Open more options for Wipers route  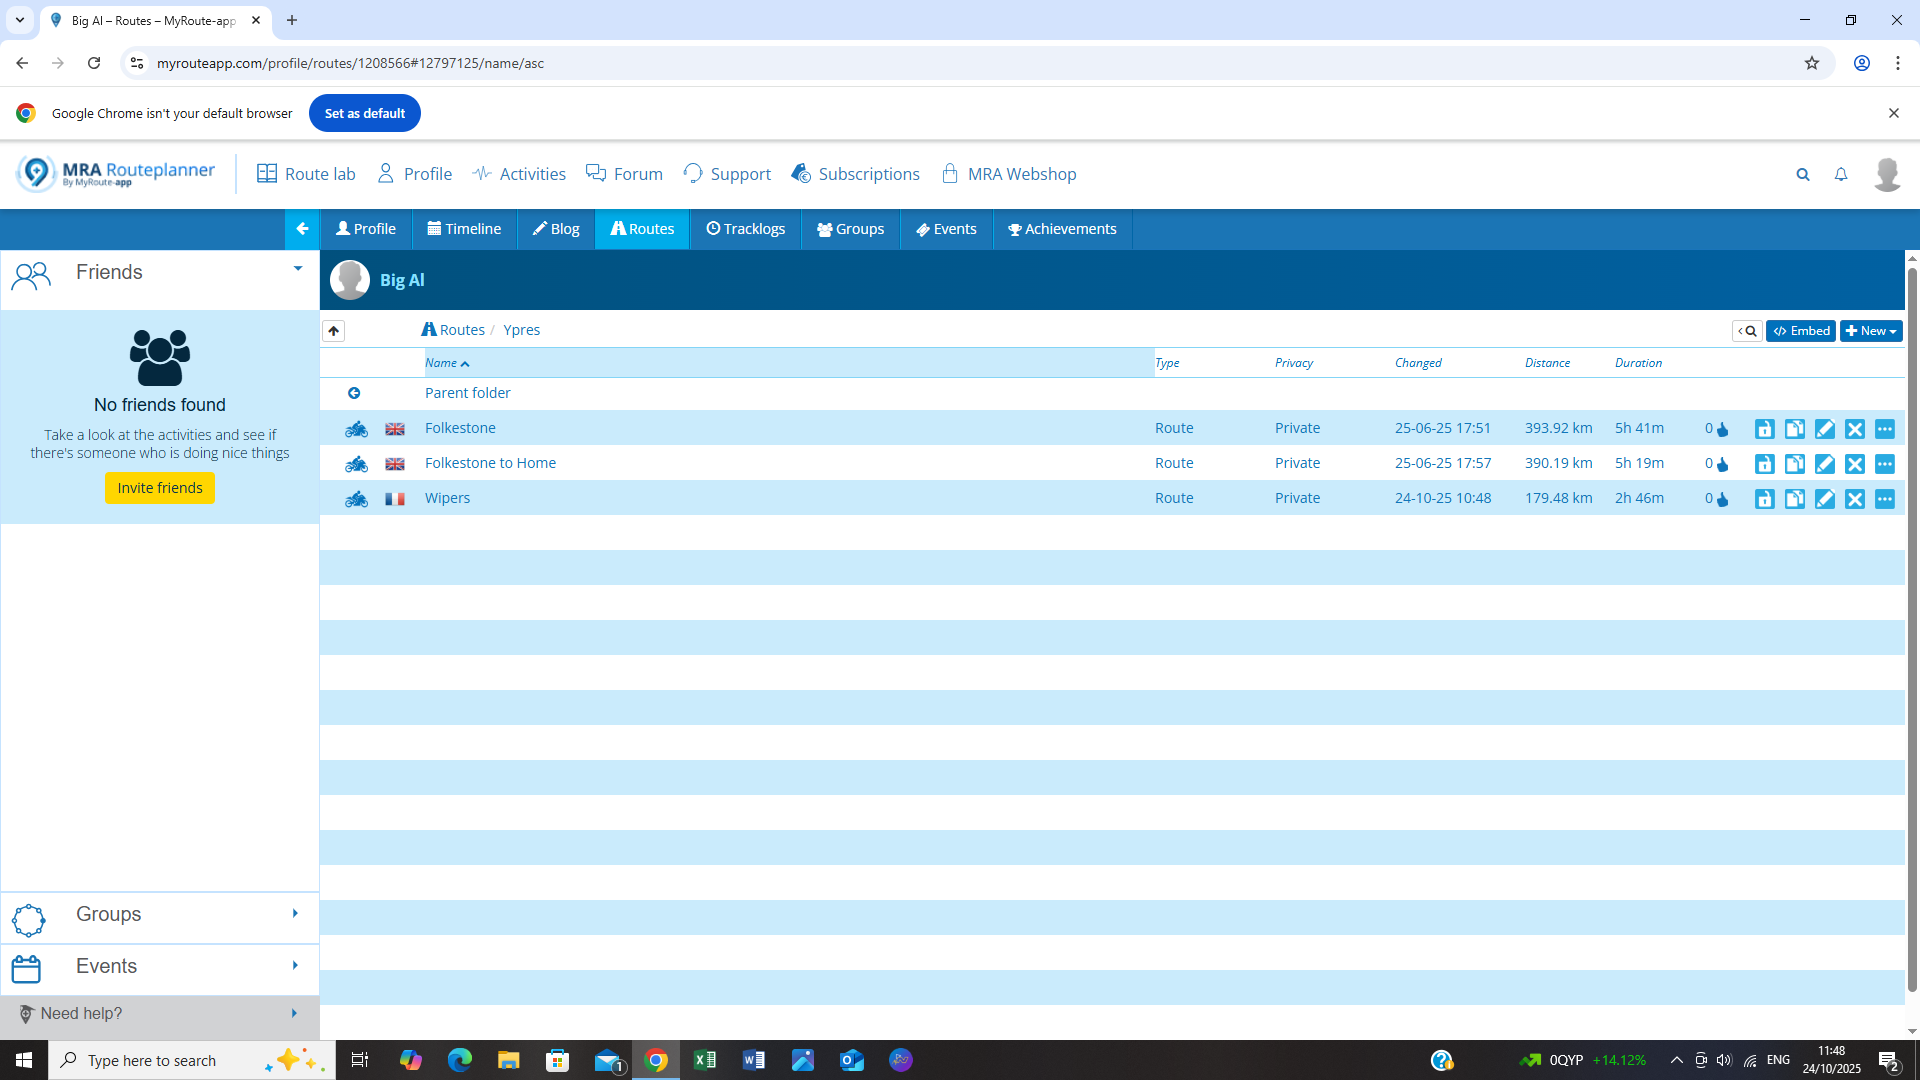point(1884,499)
